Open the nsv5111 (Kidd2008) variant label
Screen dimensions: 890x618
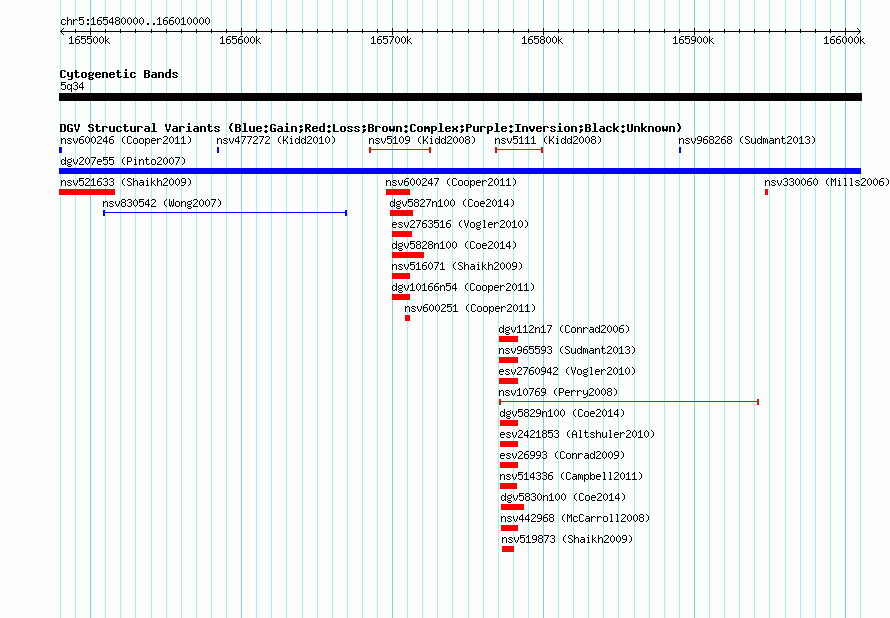click(x=548, y=140)
